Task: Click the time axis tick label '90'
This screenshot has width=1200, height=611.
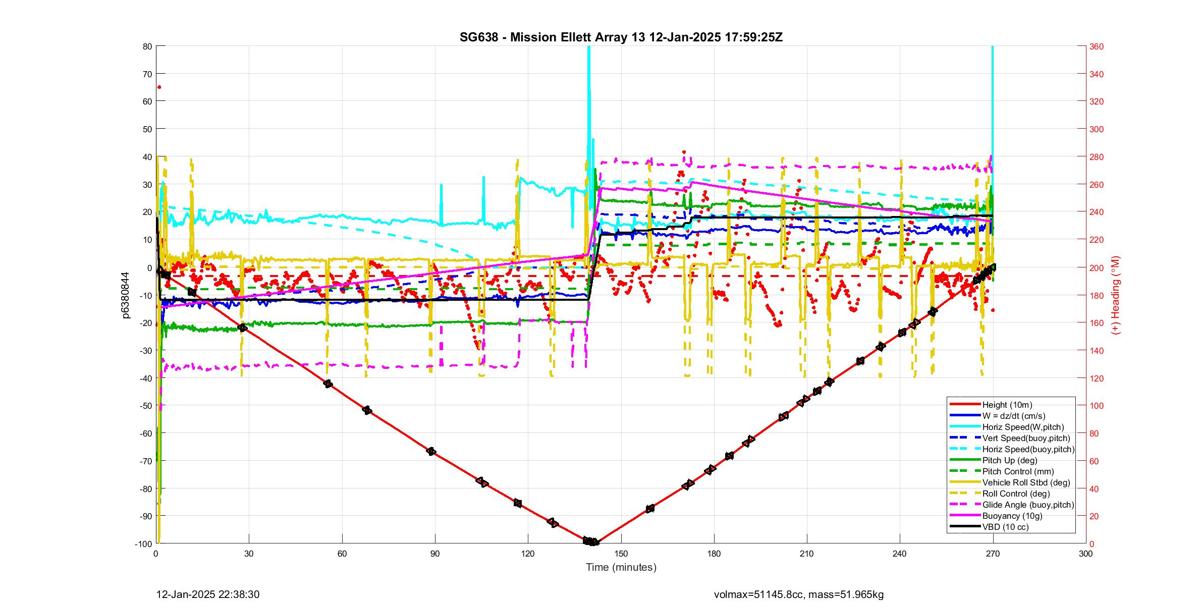Action: tap(435, 553)
